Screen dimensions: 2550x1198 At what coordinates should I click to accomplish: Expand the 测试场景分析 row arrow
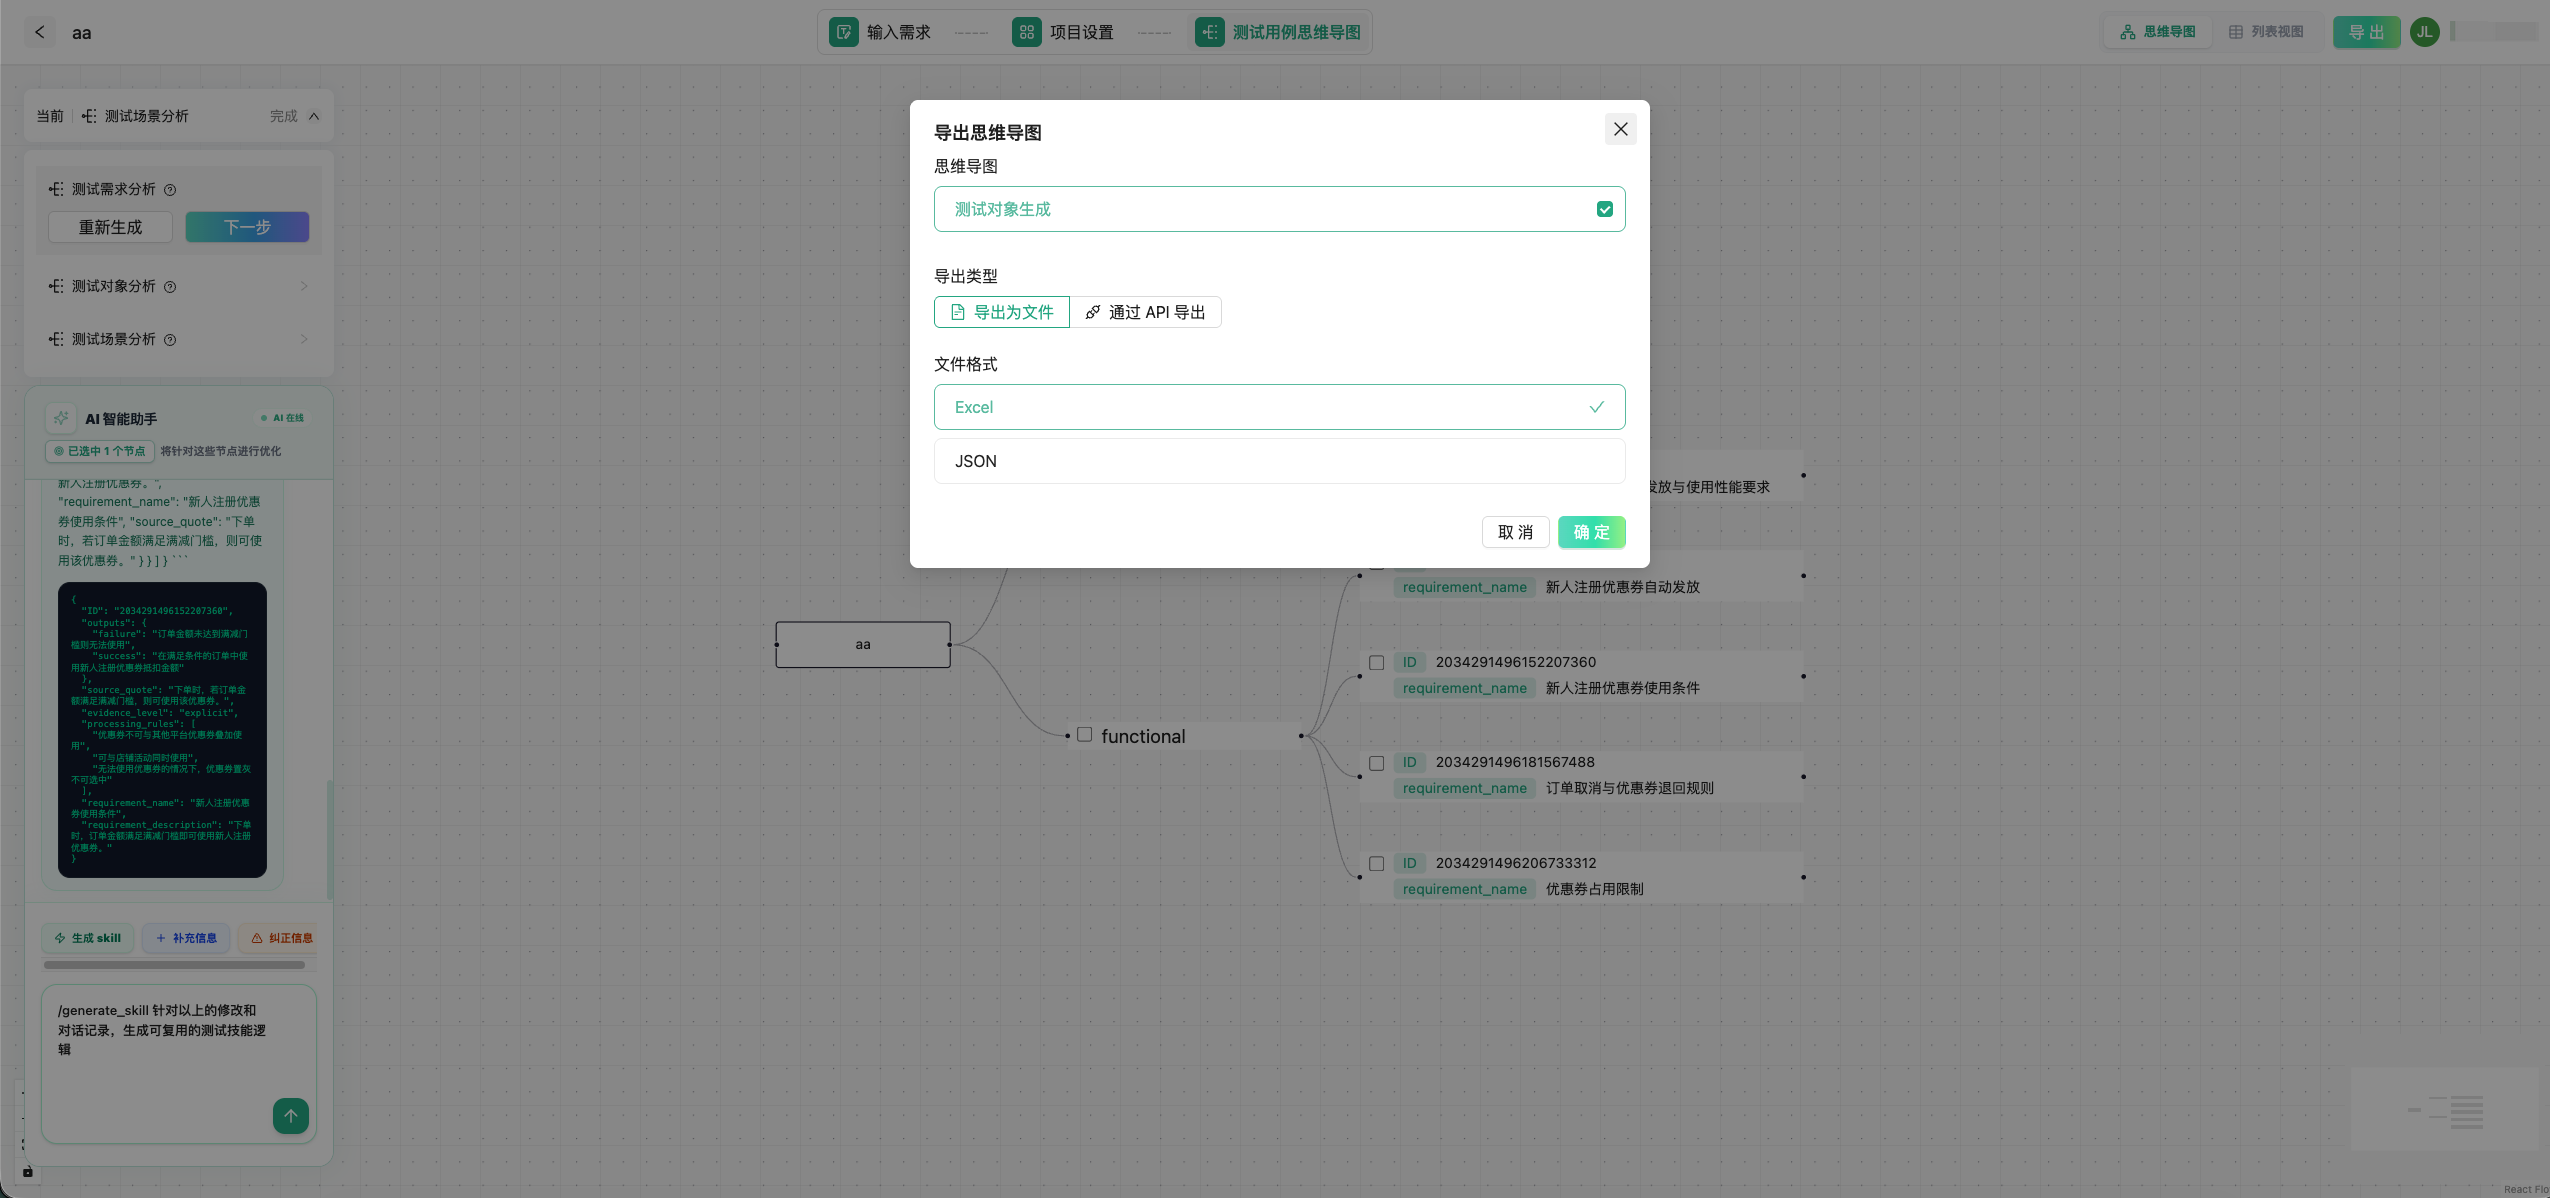pos(304,340)
